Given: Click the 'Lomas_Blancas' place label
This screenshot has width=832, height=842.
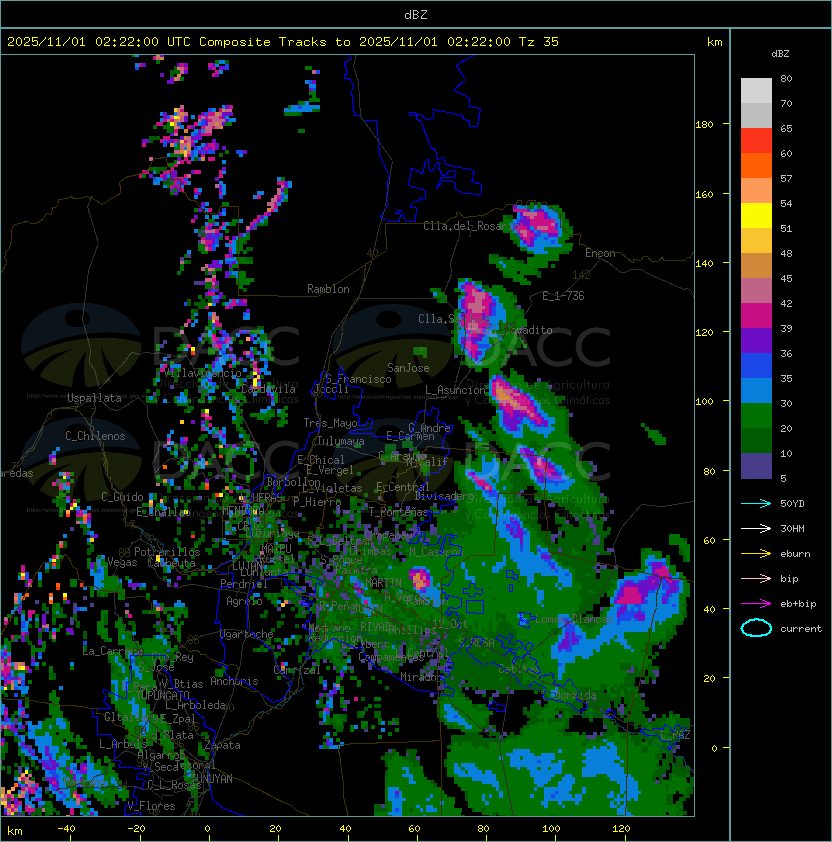Looking at the screenshot, I should pyautogui.click(x=574, y=619).
